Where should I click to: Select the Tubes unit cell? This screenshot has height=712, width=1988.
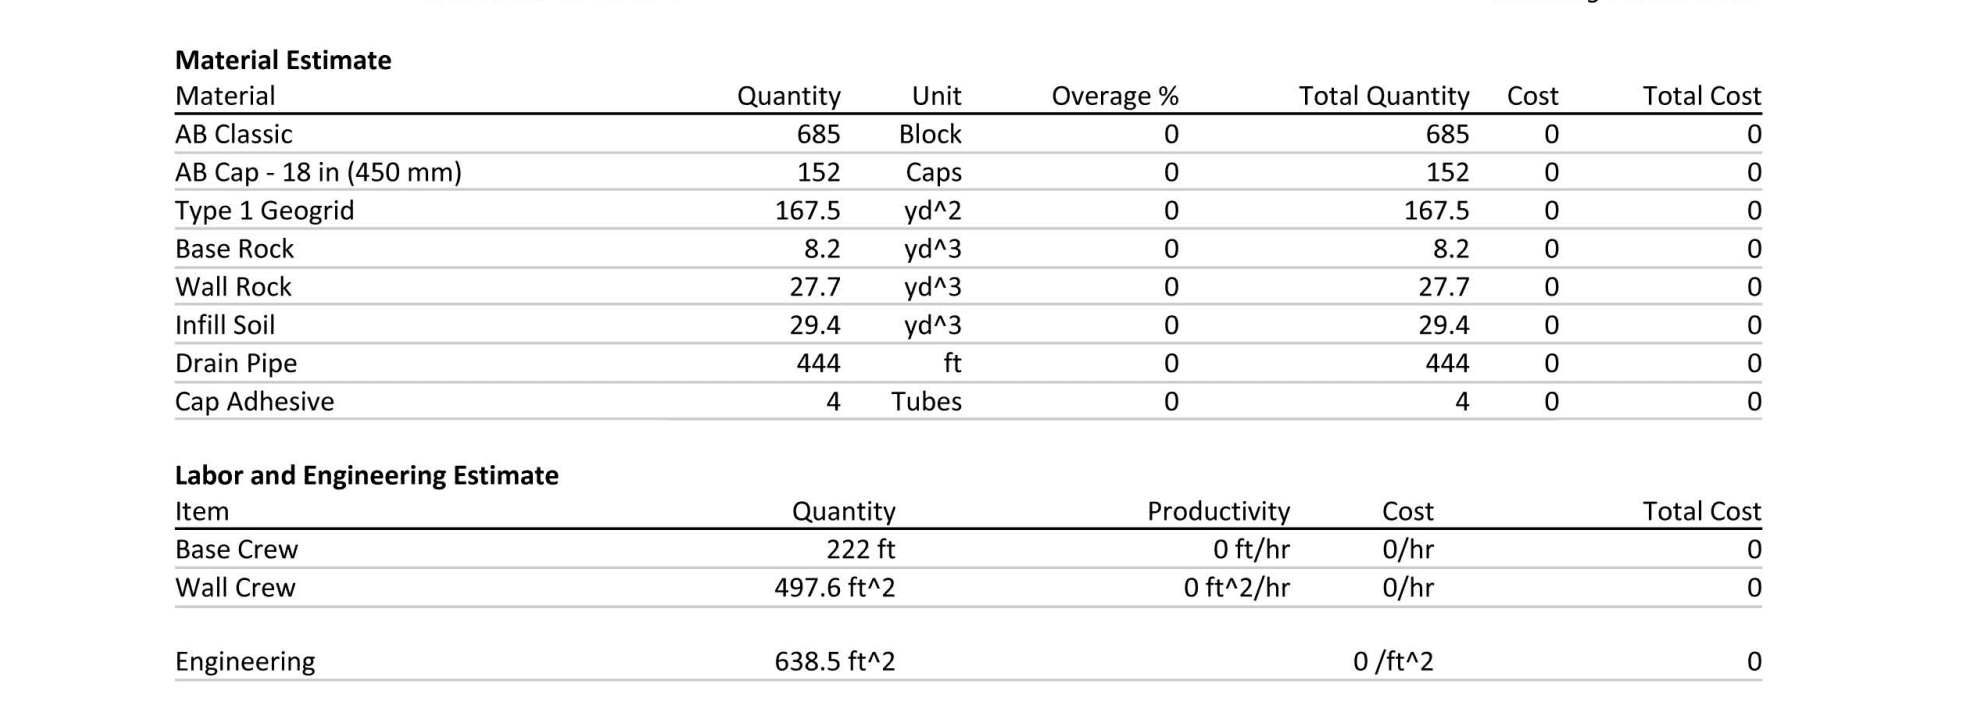point(926,401)
